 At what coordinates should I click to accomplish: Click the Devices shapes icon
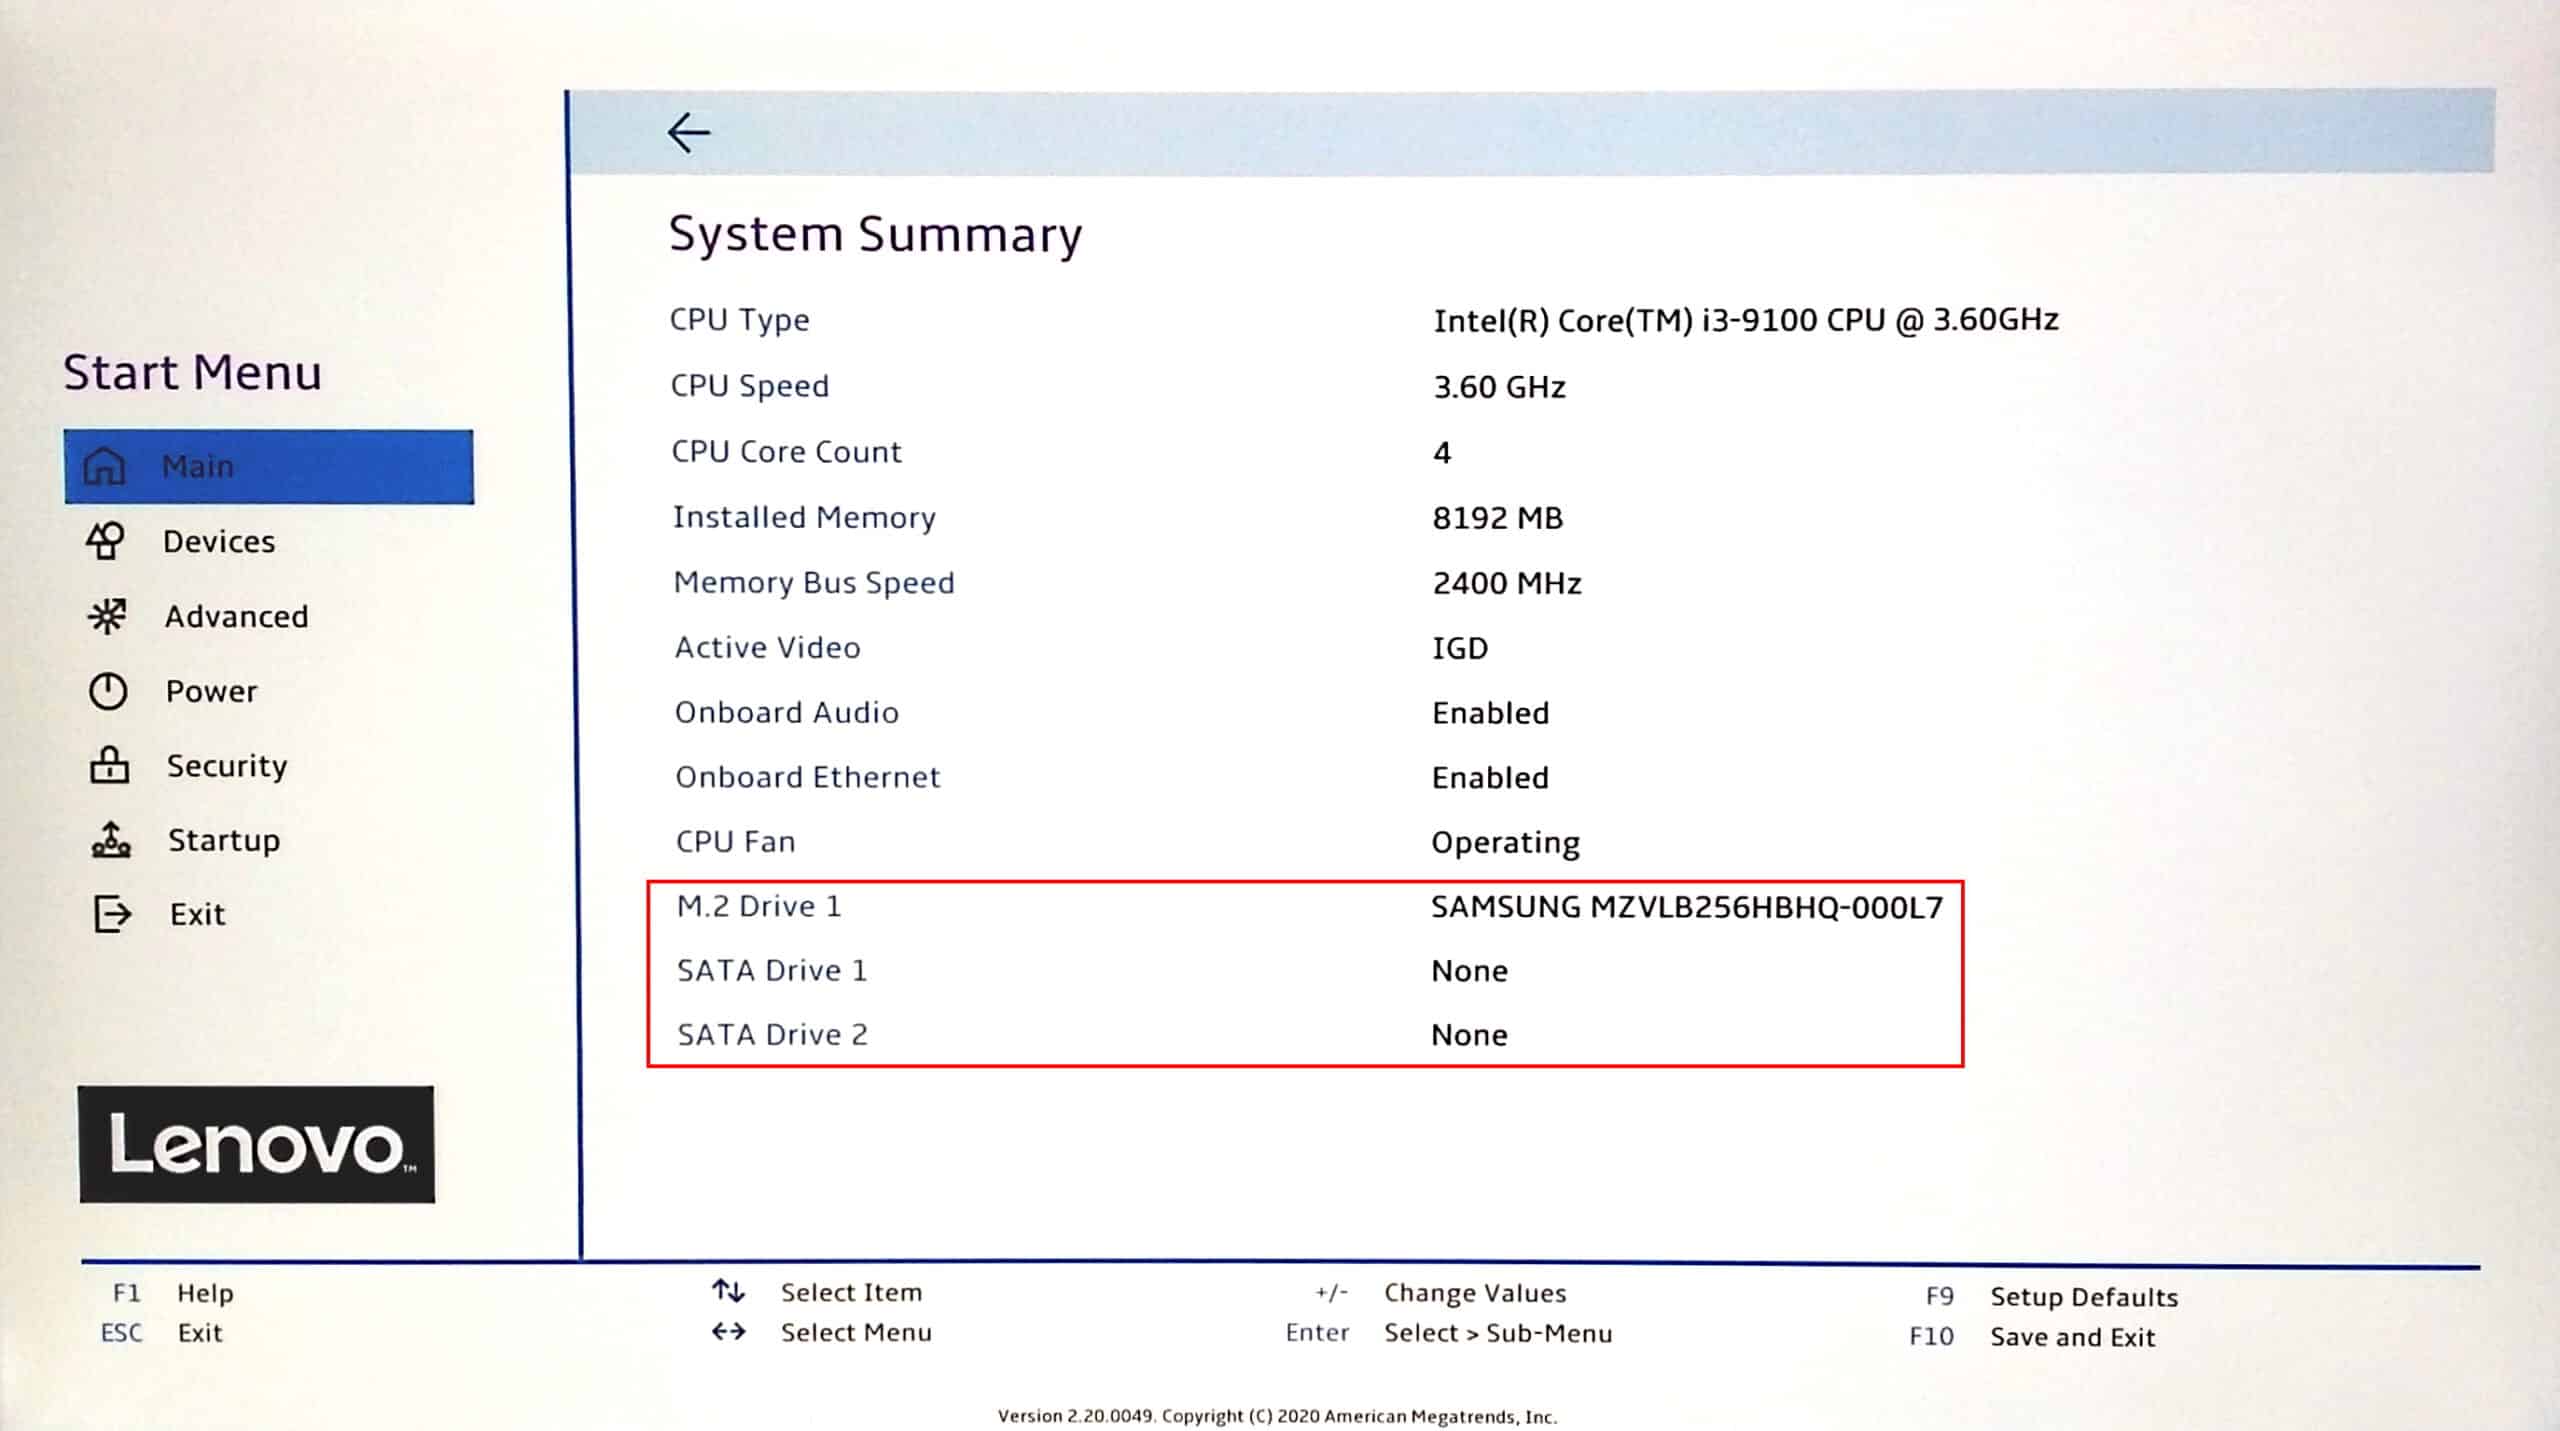[105, 541]
